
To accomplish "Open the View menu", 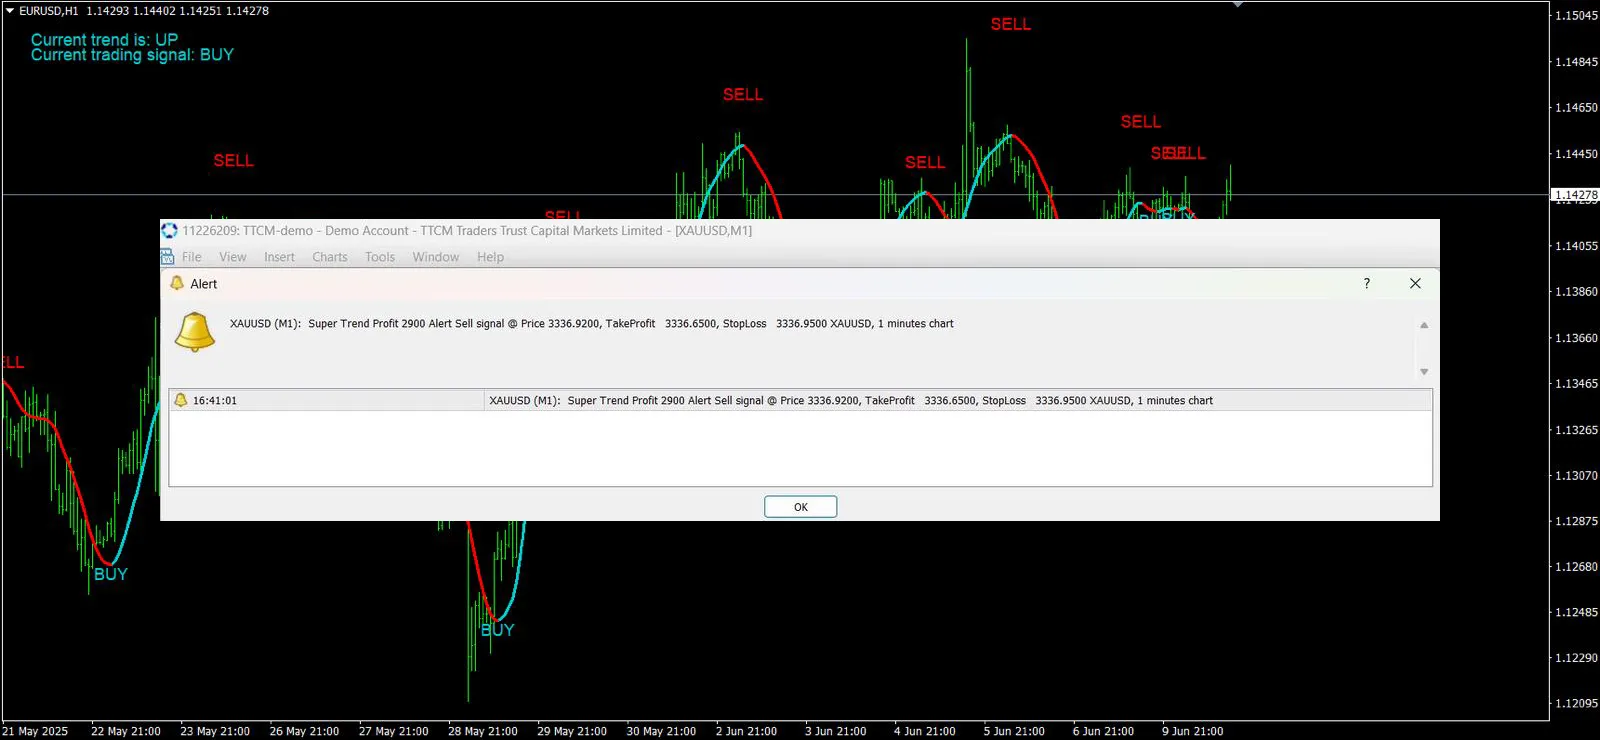I will [233, 257].
